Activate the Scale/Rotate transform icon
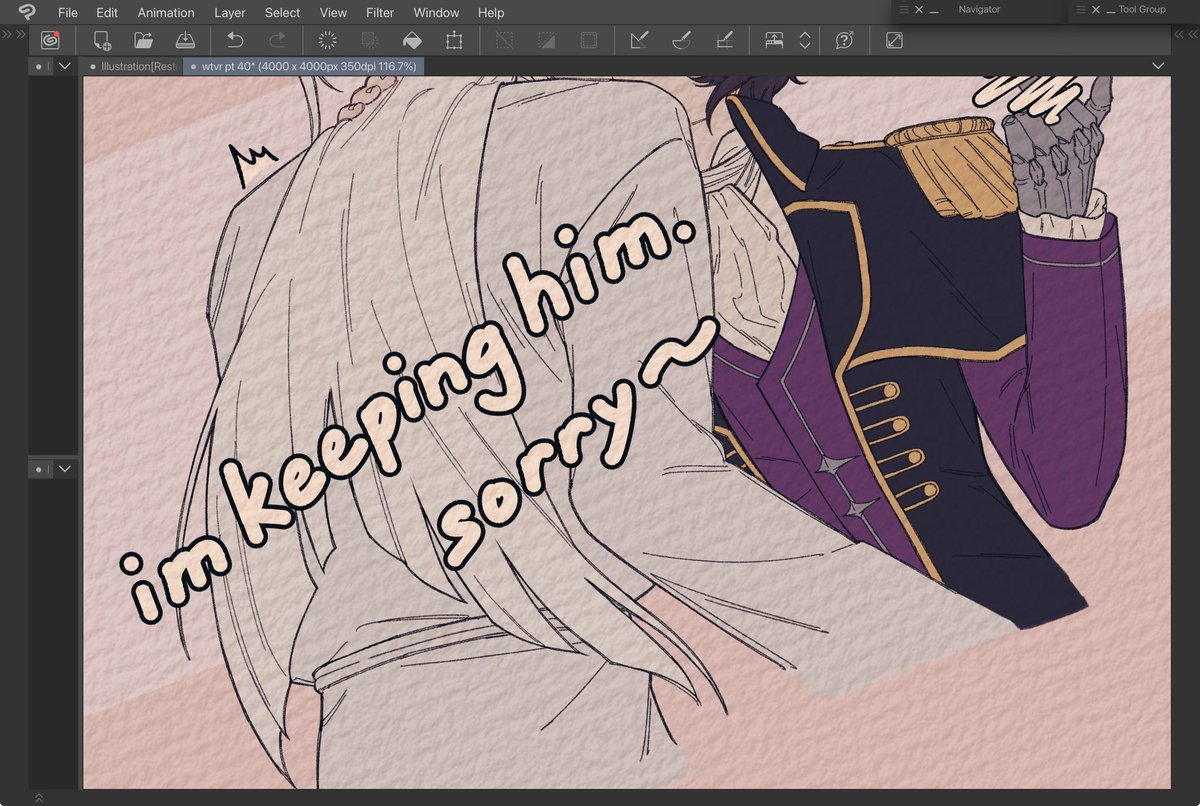Viewport: 1200px width, 806px height. coord(454,41)
